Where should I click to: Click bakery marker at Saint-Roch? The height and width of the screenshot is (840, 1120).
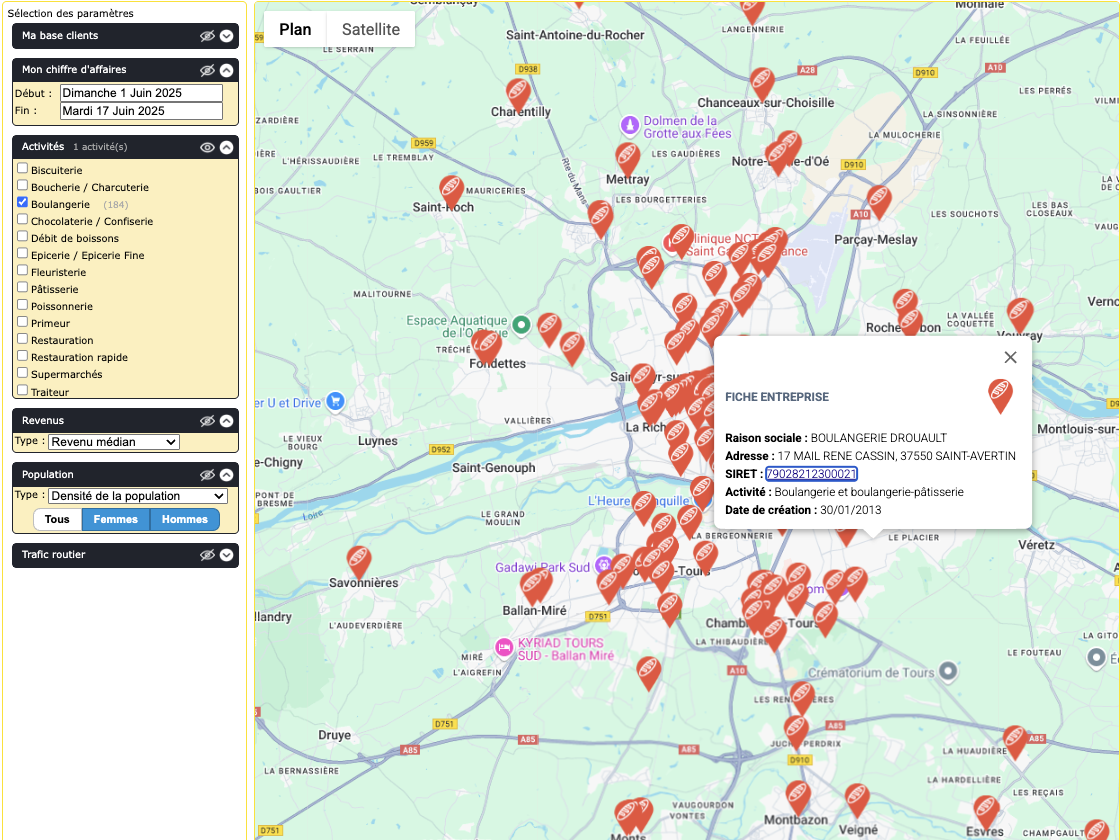tap(451, 193)
